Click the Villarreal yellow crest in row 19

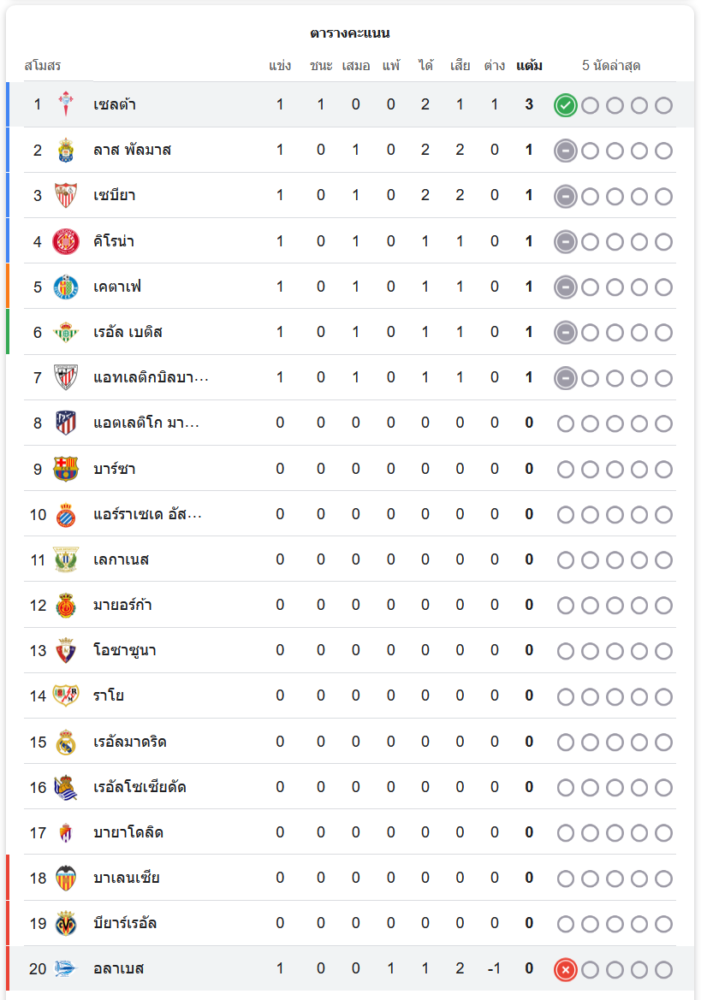[x=66, y=923]
